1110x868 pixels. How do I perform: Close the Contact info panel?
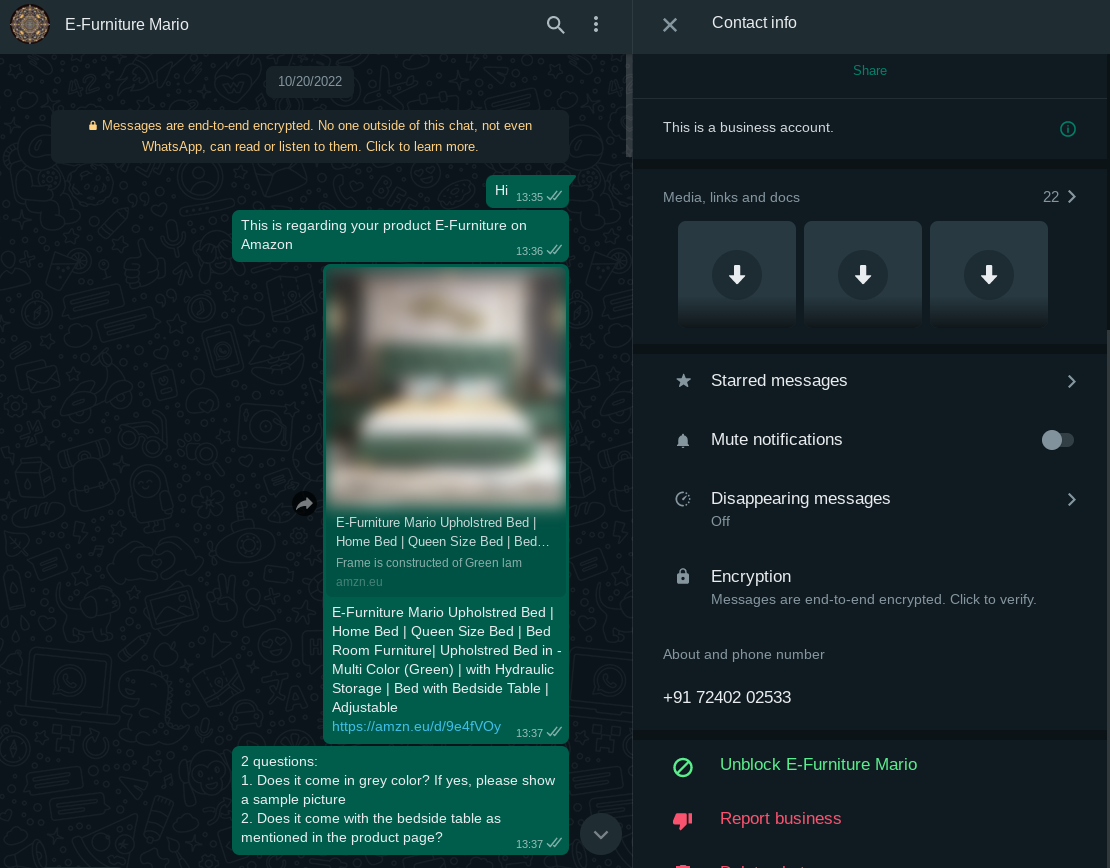670,25
